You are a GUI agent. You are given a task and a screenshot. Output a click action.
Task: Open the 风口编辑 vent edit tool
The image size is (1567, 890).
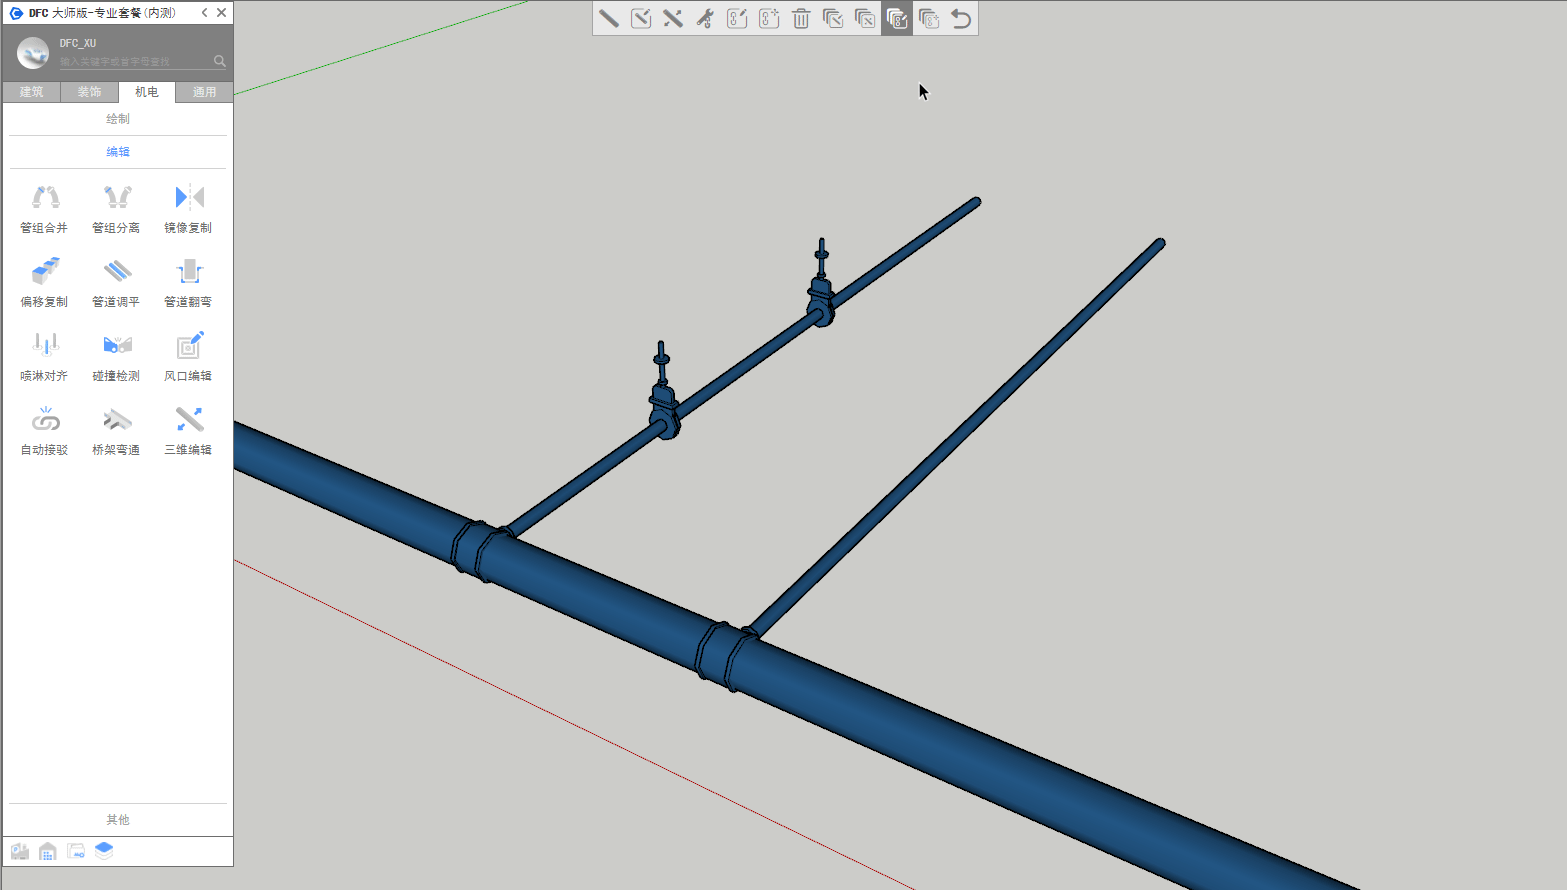[189, 356]
